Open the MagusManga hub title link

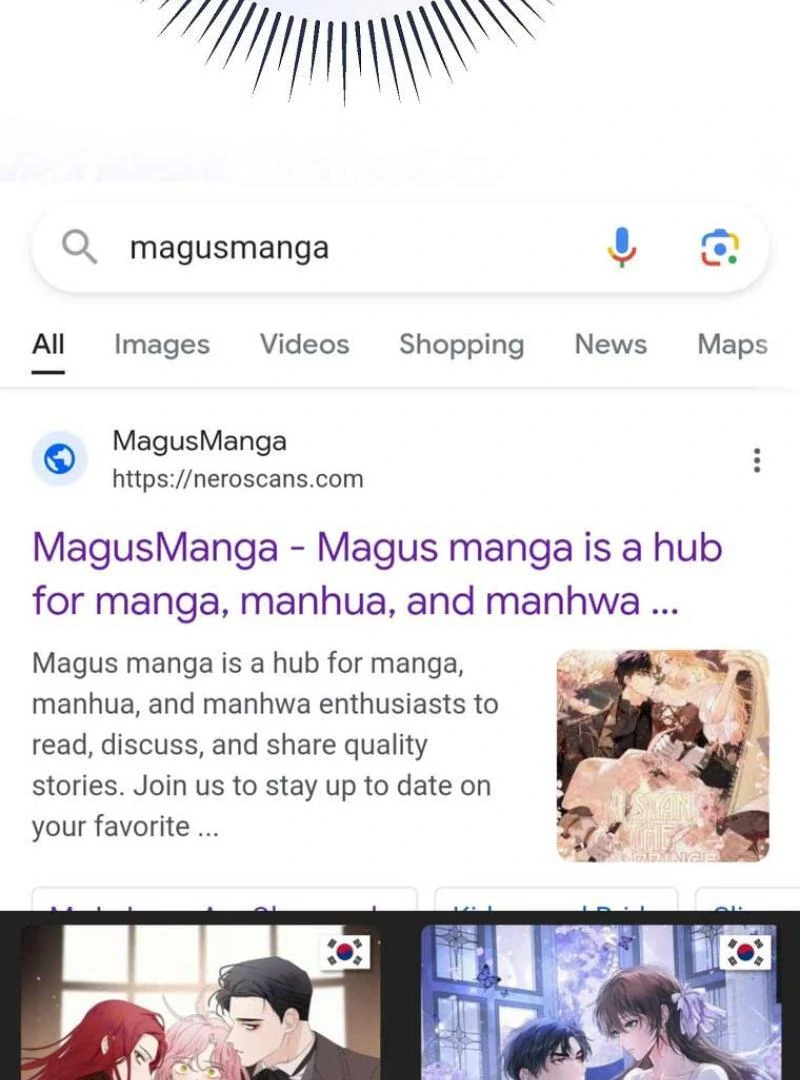[377, 574]
